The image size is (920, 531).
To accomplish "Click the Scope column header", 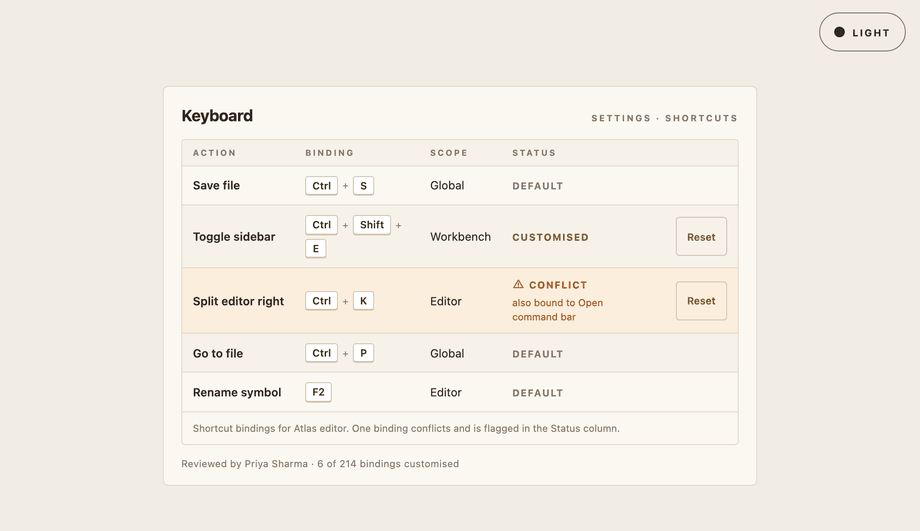I will tap(449, 153).
